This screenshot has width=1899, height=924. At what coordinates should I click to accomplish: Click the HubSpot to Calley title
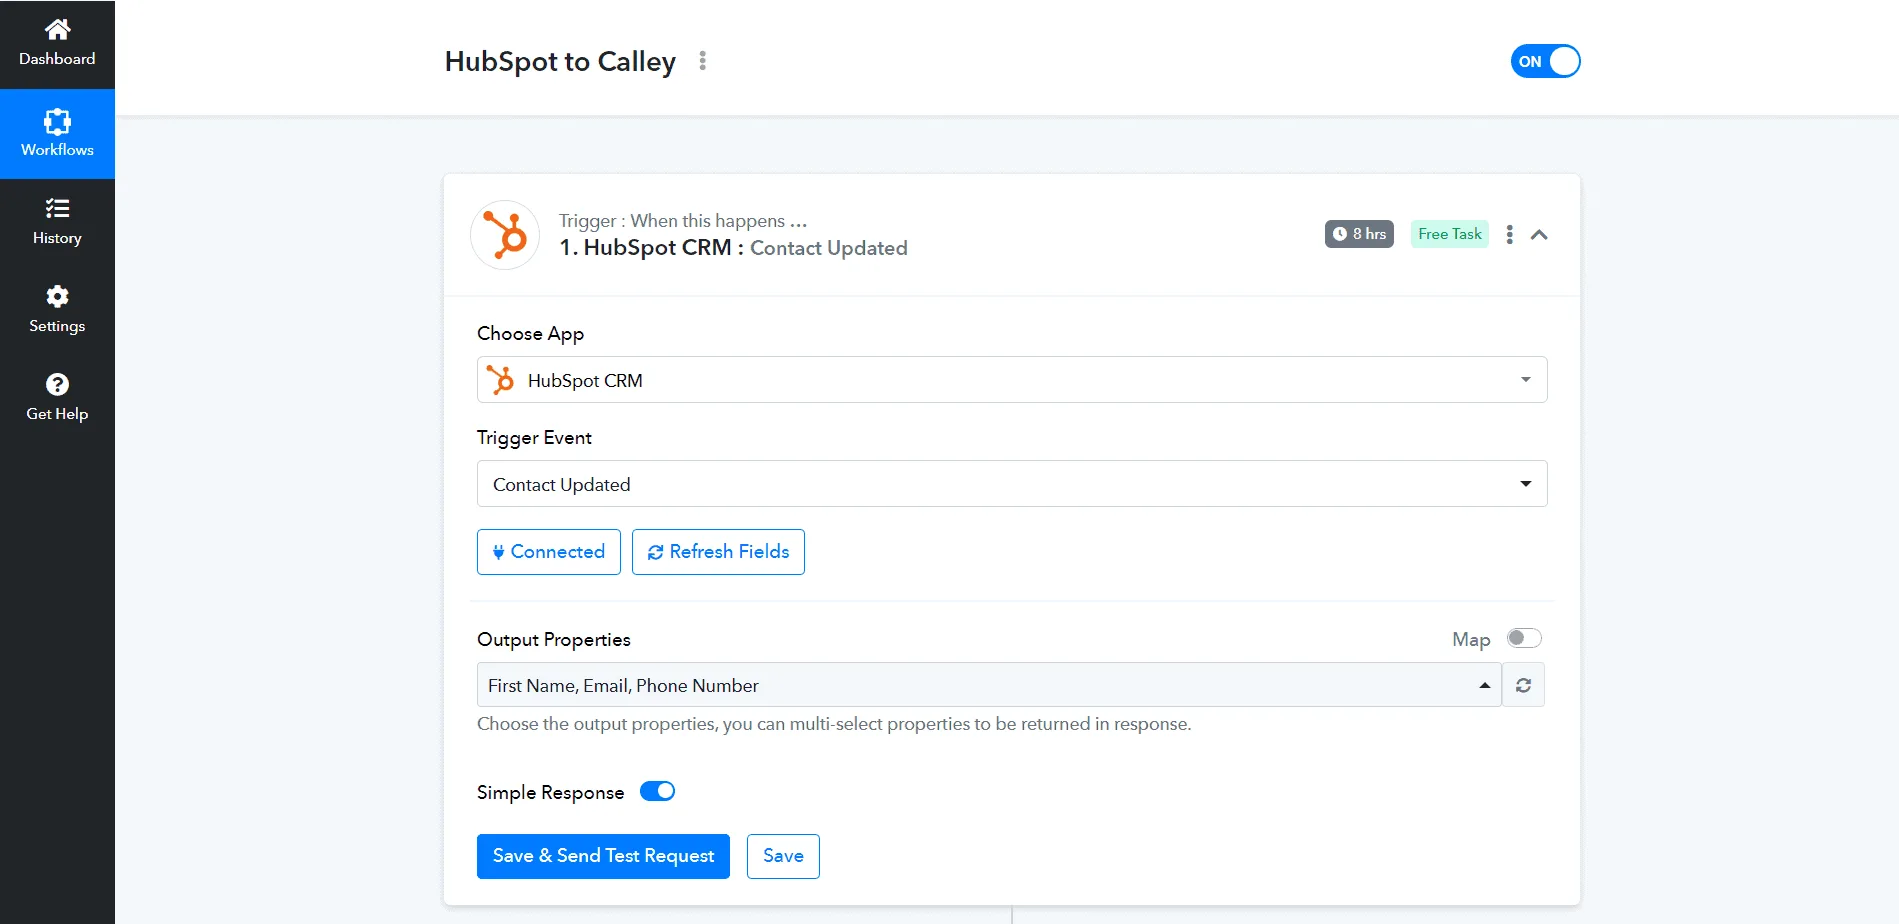pos(560,62)
